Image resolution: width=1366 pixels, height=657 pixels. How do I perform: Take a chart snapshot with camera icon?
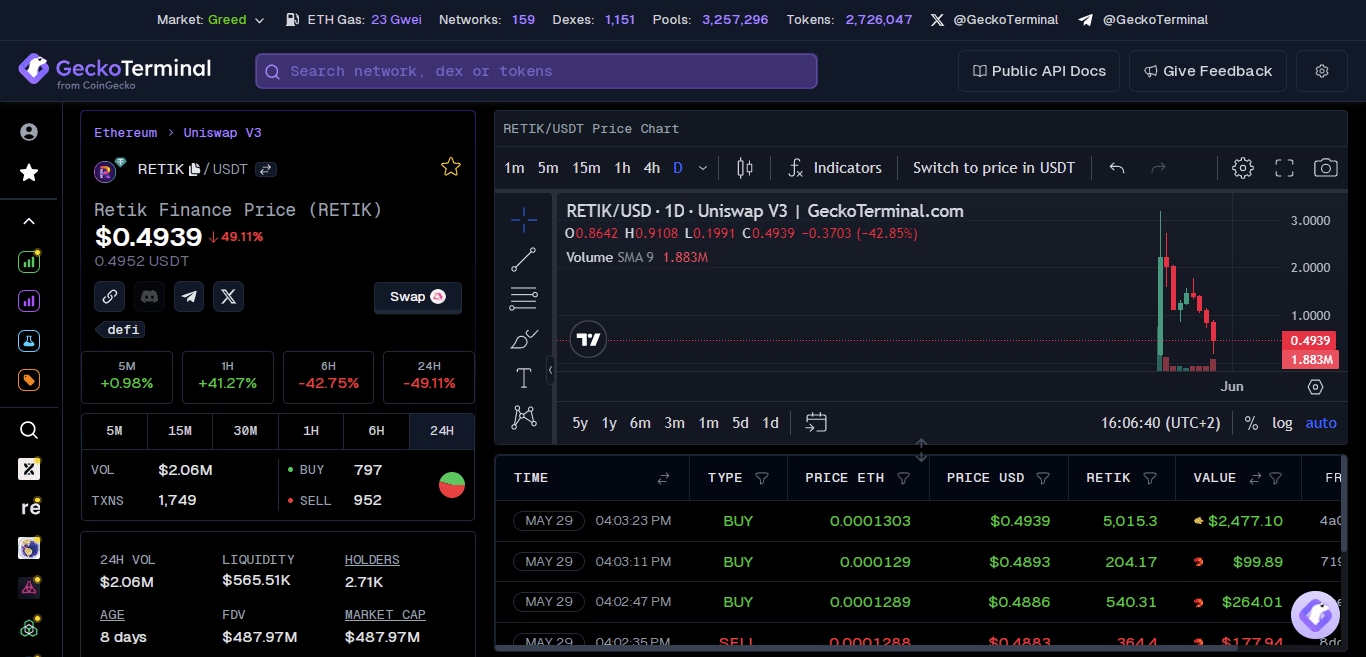pos(1326,168)
